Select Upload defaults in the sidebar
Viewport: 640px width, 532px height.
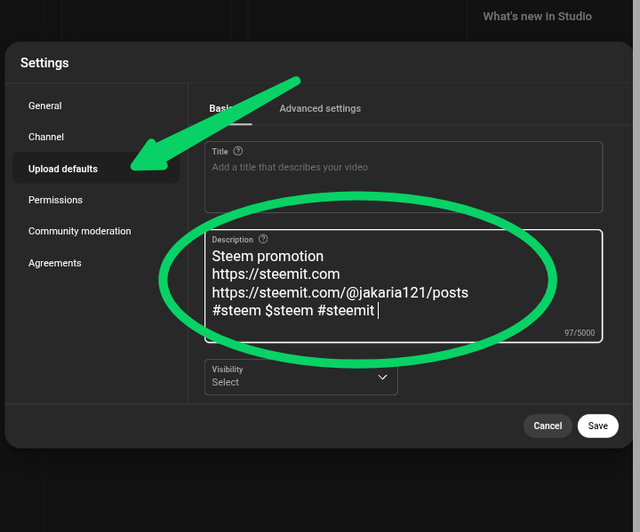tap(63, 169)
